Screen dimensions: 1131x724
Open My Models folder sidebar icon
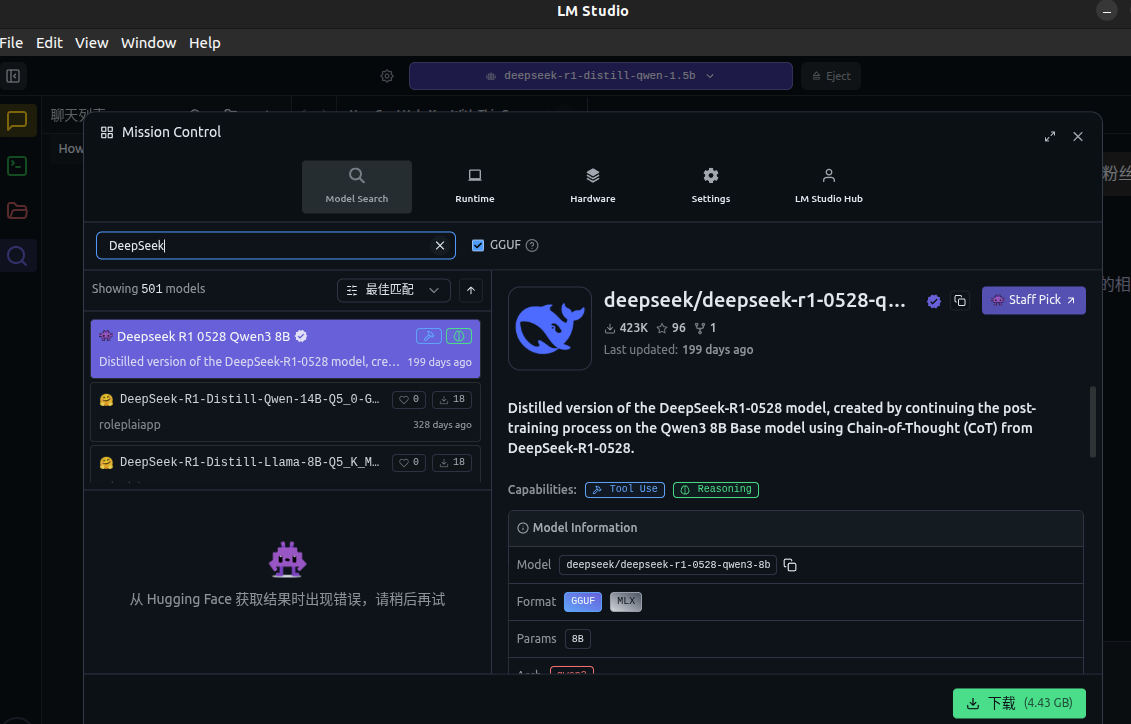[x=17, y=211]
